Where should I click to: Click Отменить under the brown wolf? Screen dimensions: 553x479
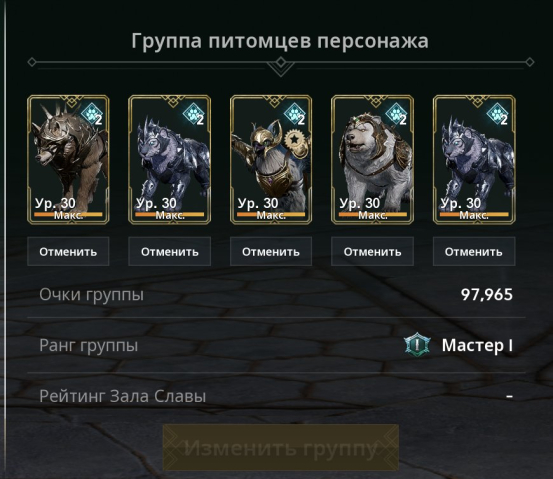point(68,251)
